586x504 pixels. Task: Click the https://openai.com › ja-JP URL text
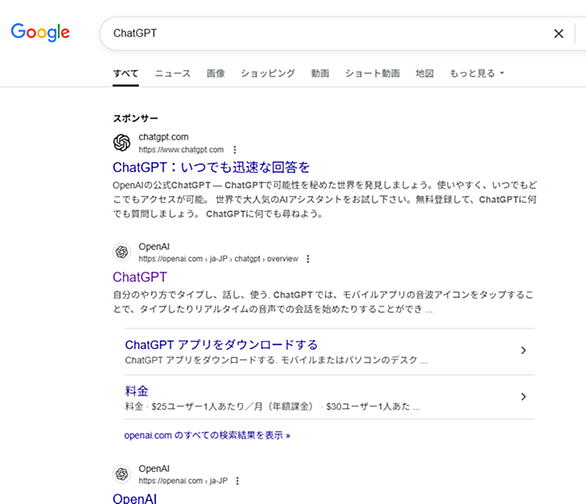click(x=183, y=481)
